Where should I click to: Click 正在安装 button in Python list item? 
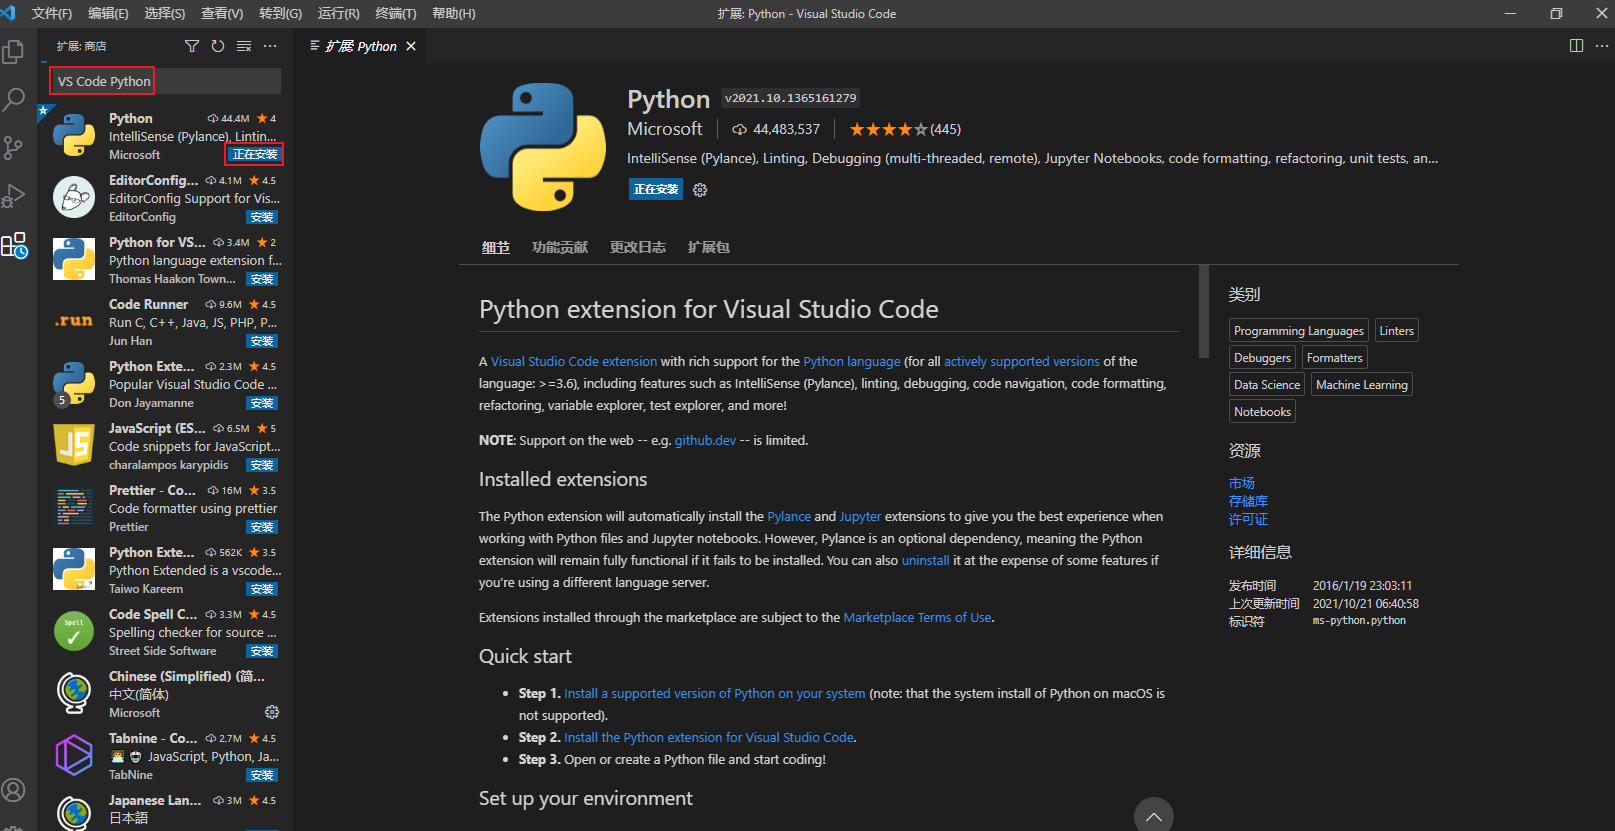255,154
